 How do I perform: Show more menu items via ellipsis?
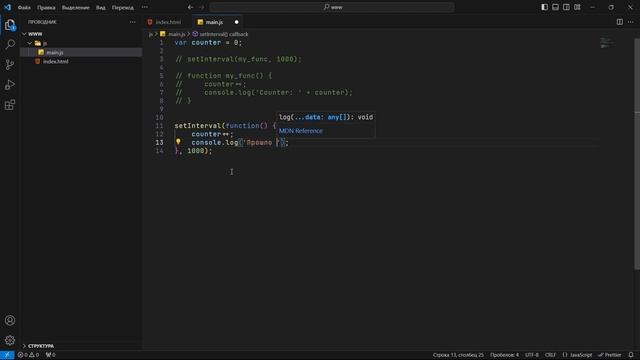click(145, 7)
